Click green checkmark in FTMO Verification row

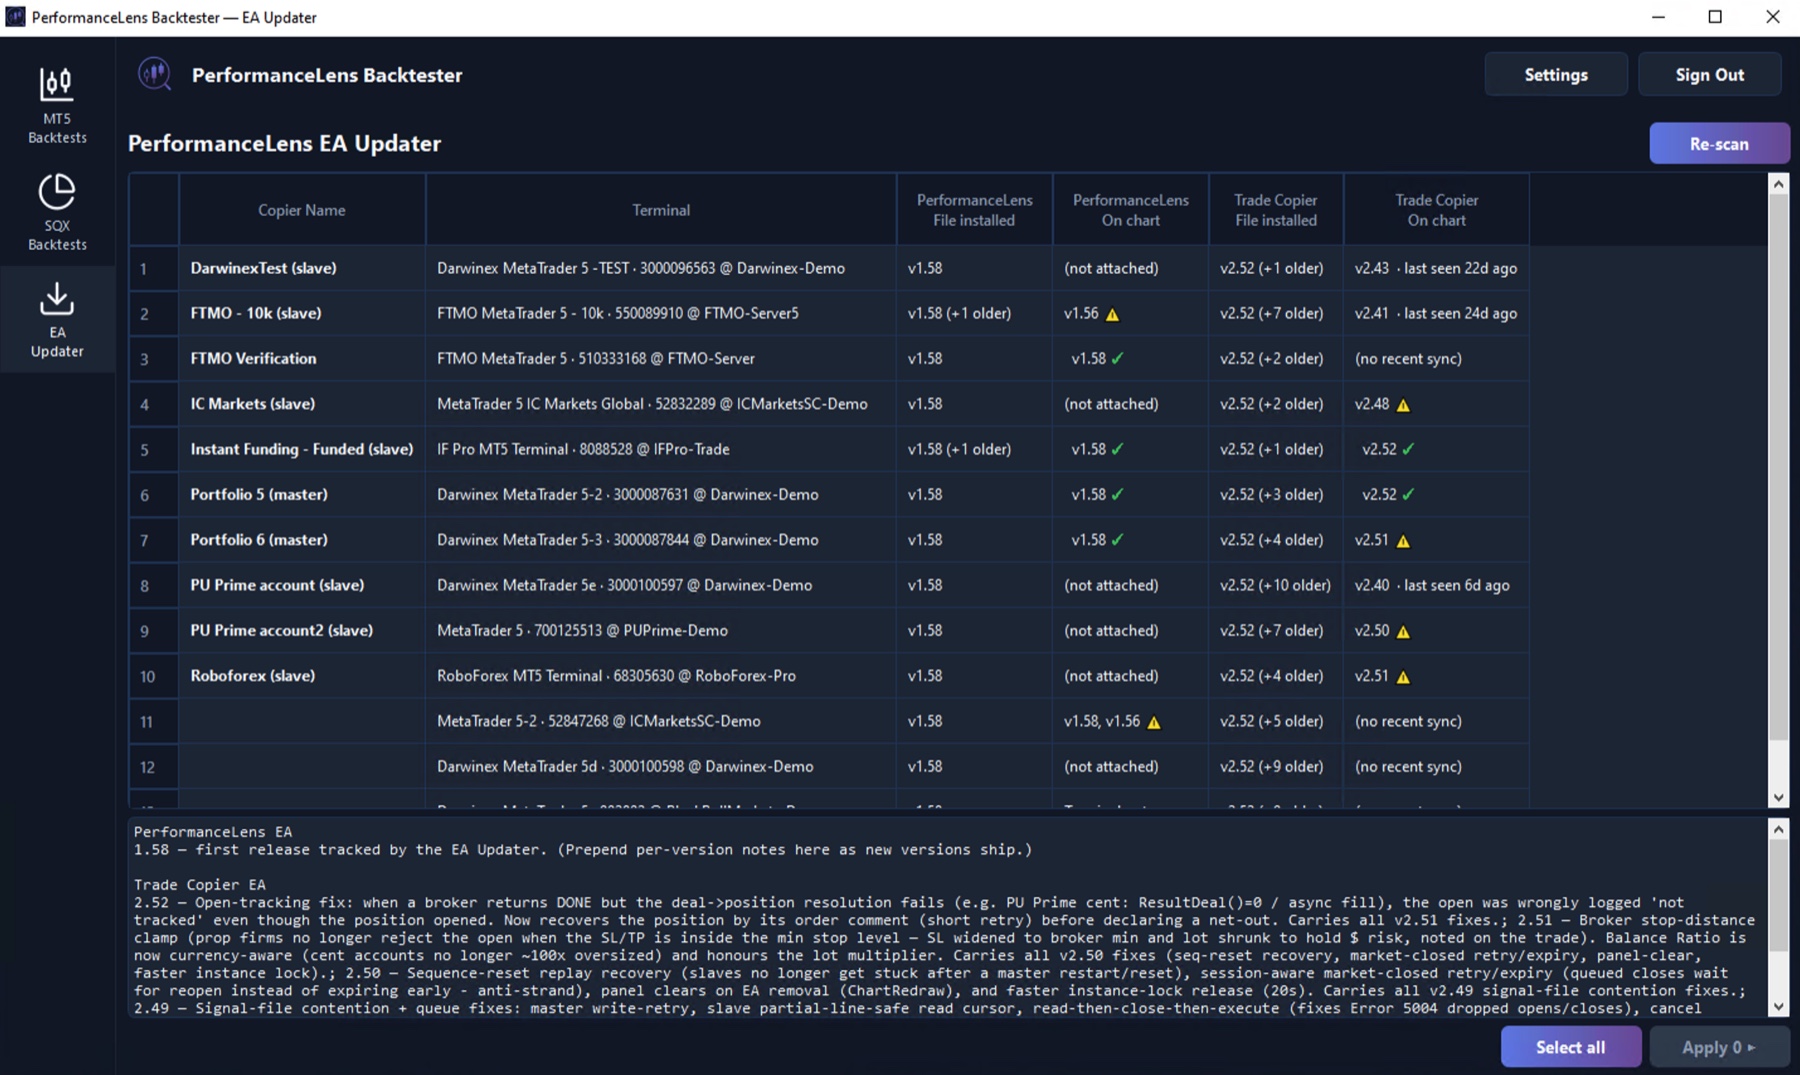[x=1118, y=358]
